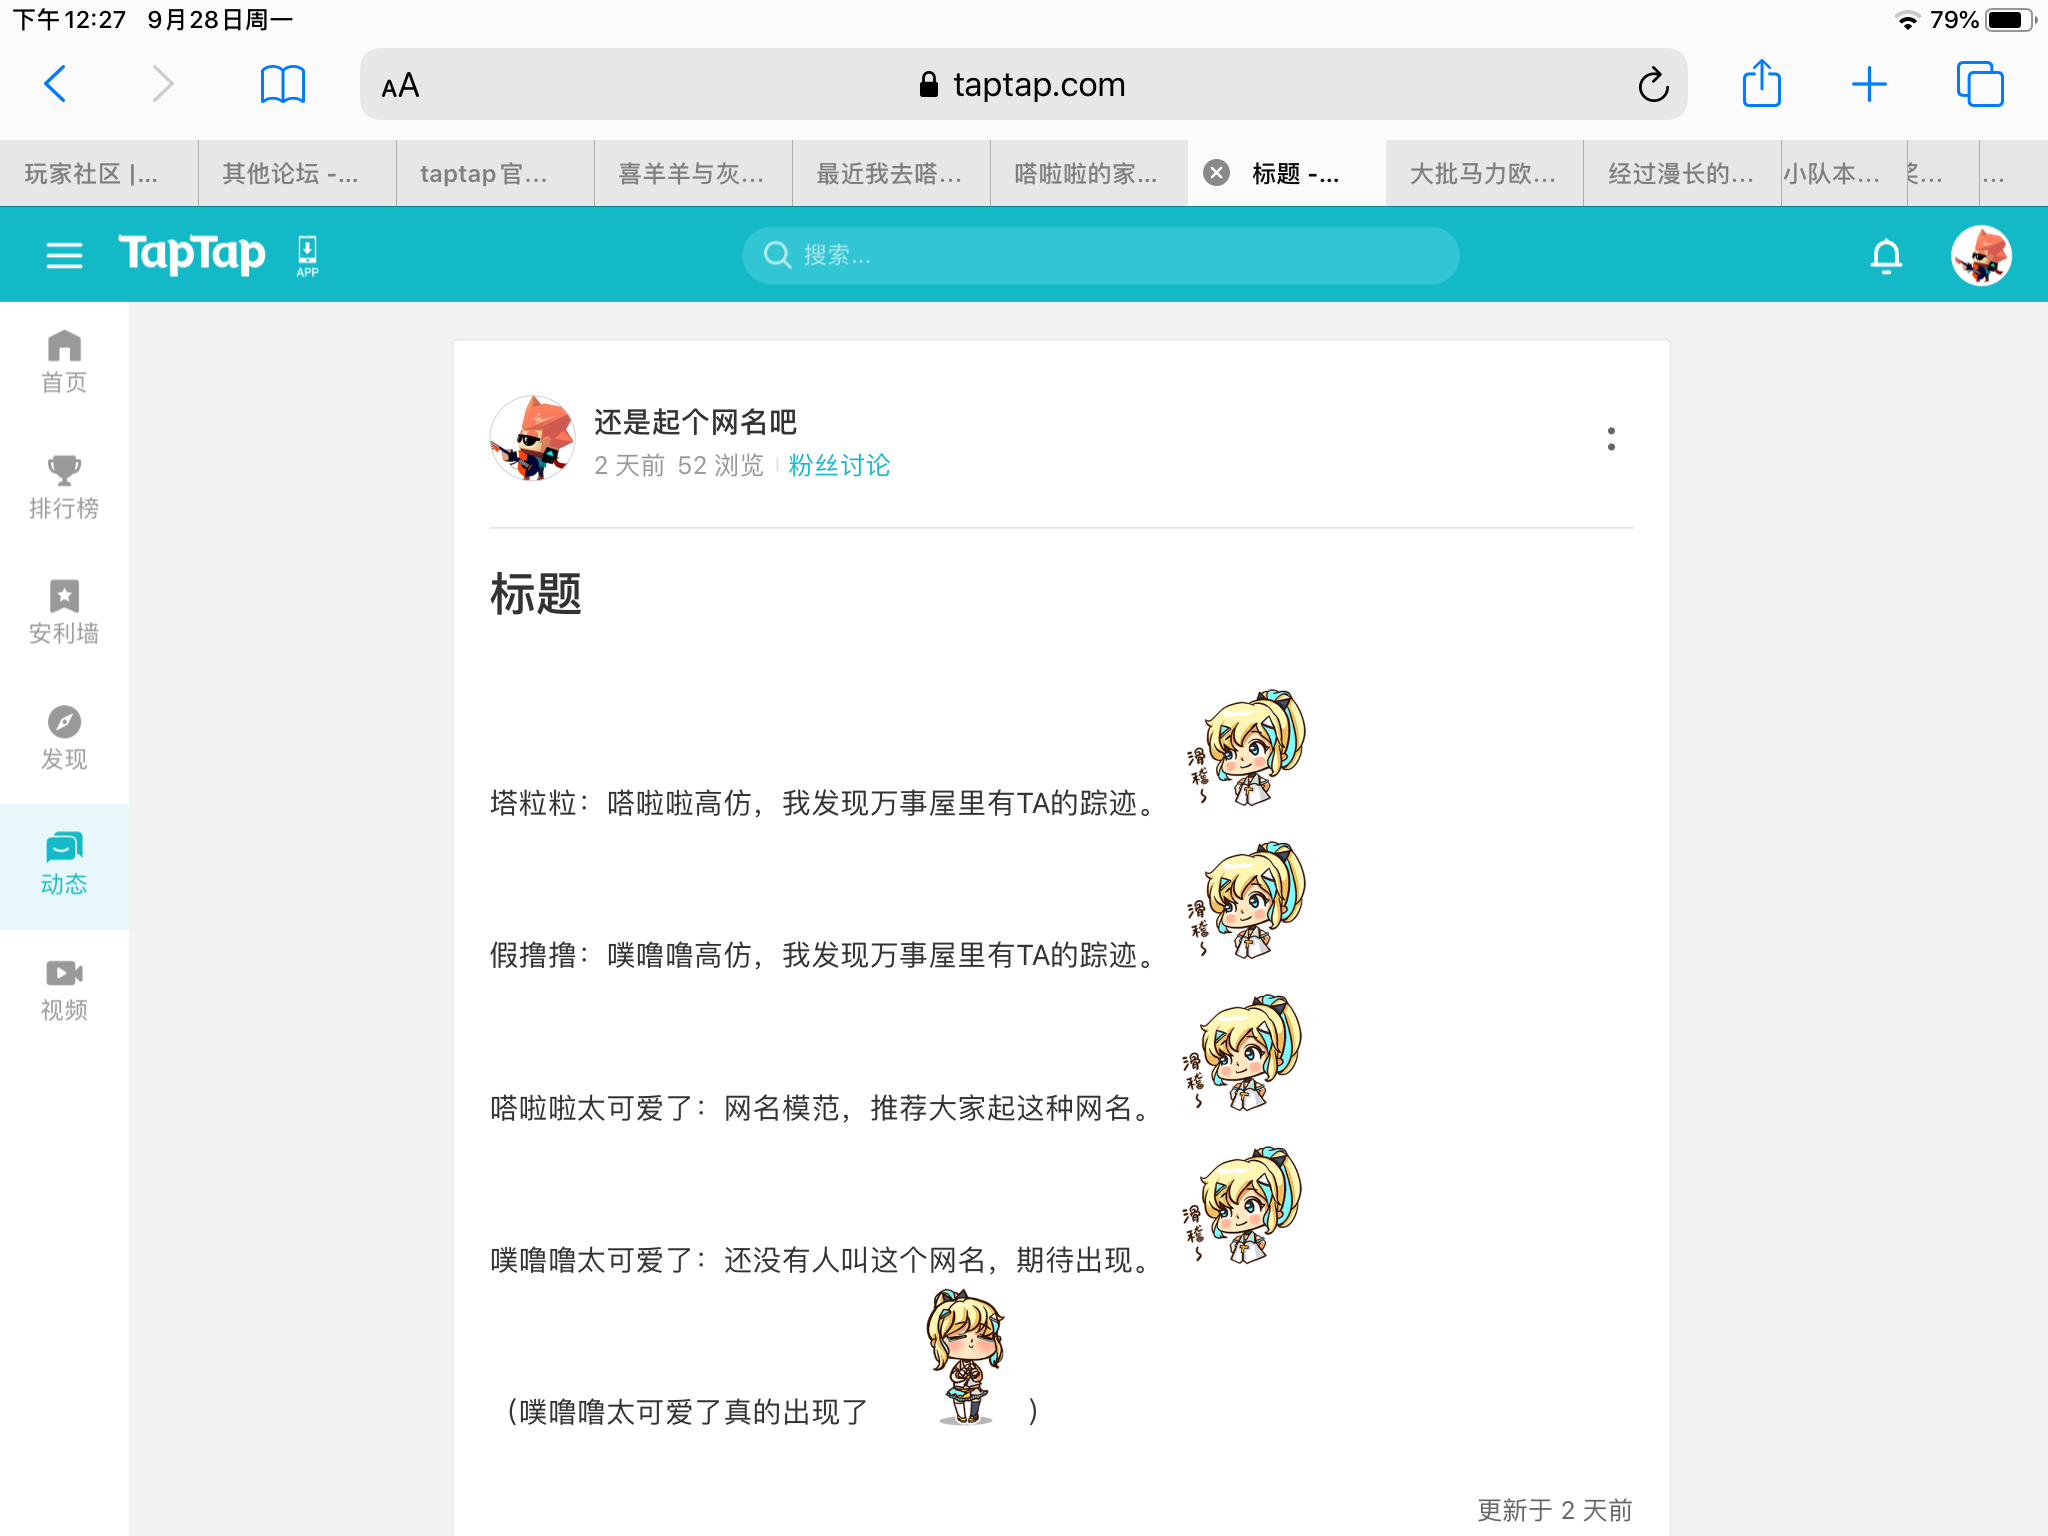Open 粉丝讨论 link
Screen dimensions: 2048x1536
point(839,465)
